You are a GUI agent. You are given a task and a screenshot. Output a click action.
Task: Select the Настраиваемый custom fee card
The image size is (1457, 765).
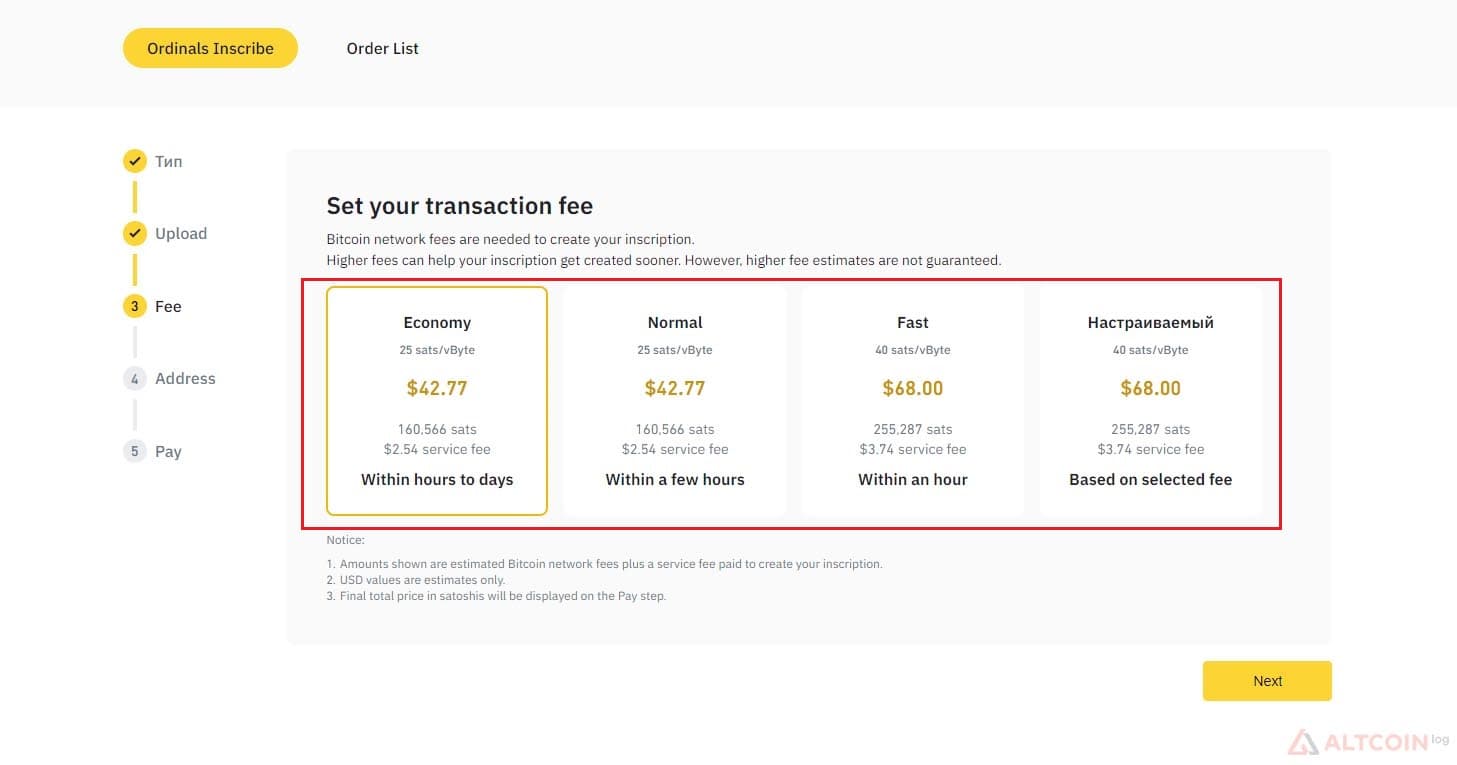(1151, 401)
